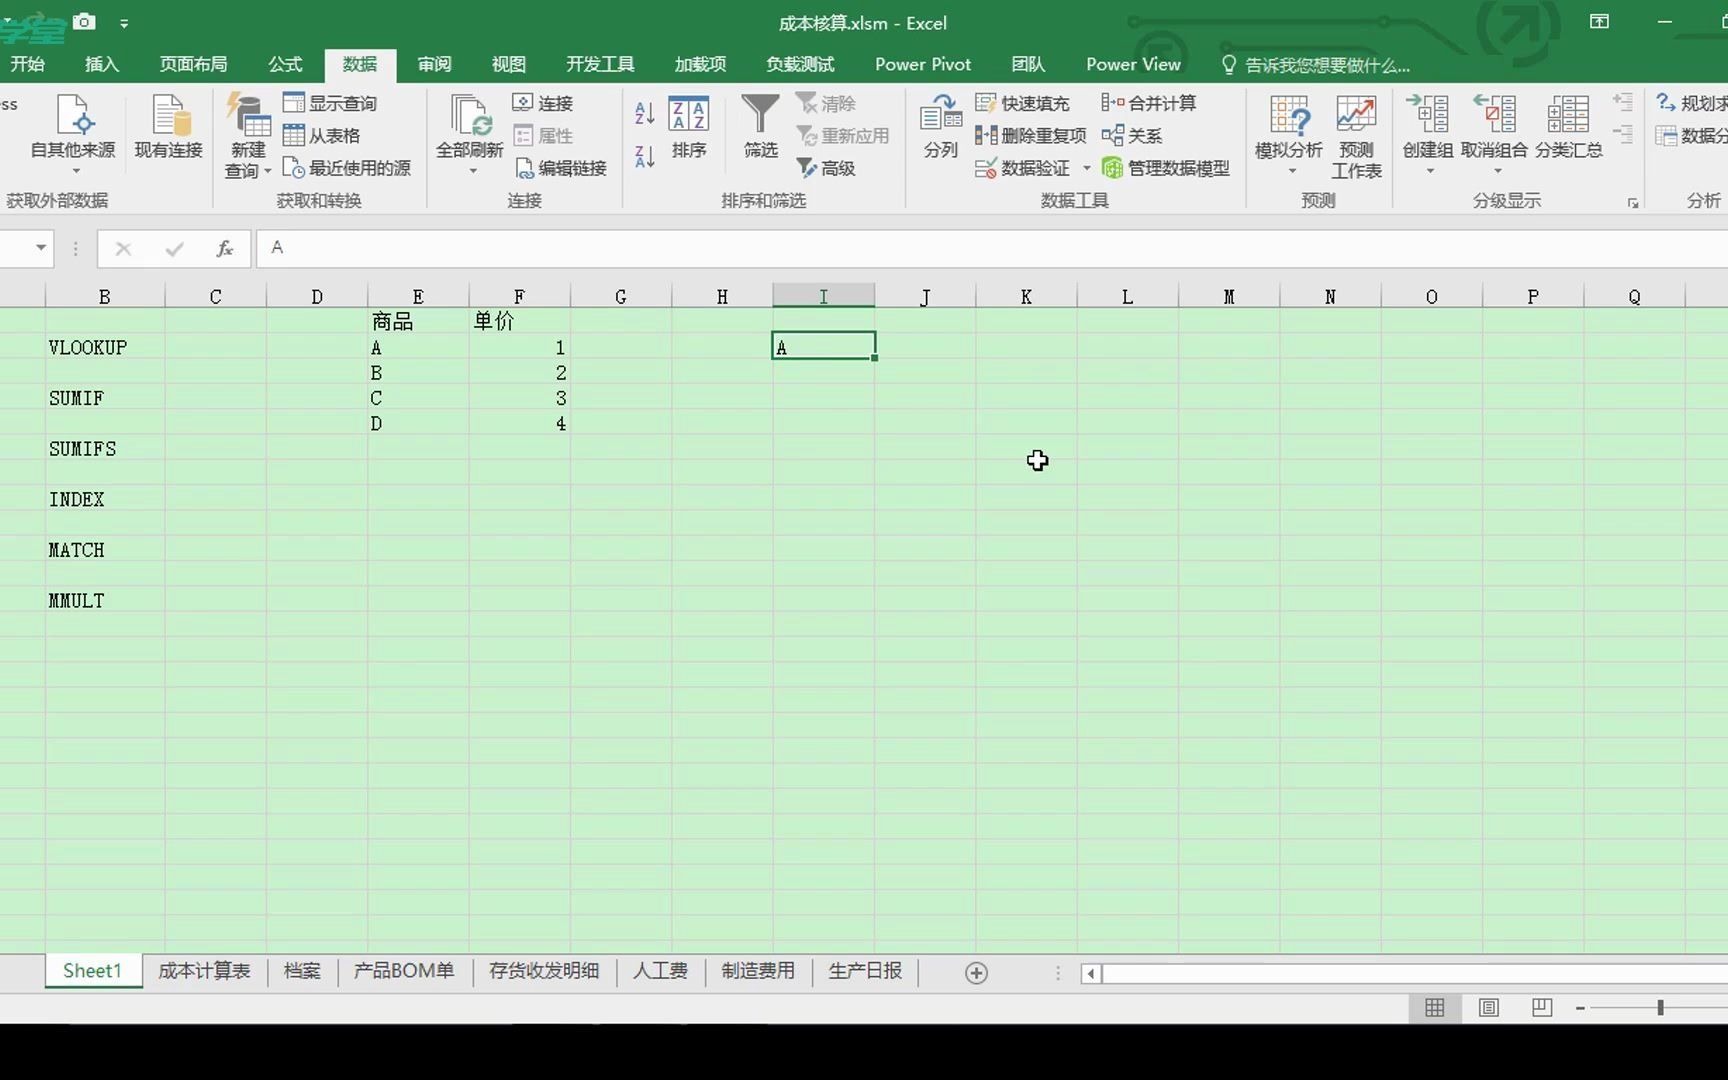Sort descending with the Z-A icon
Viewport: 1728px width, 1080px height.
[x=645, y=156]
